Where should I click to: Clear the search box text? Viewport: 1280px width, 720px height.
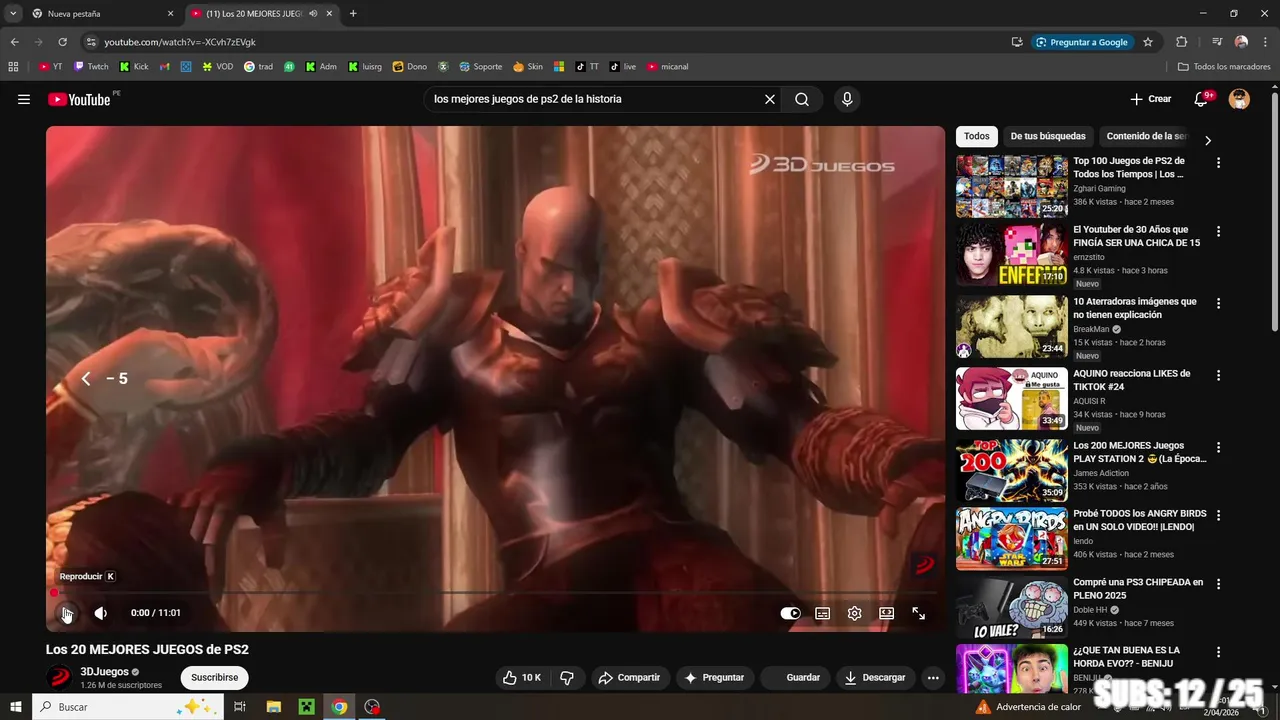769,99
